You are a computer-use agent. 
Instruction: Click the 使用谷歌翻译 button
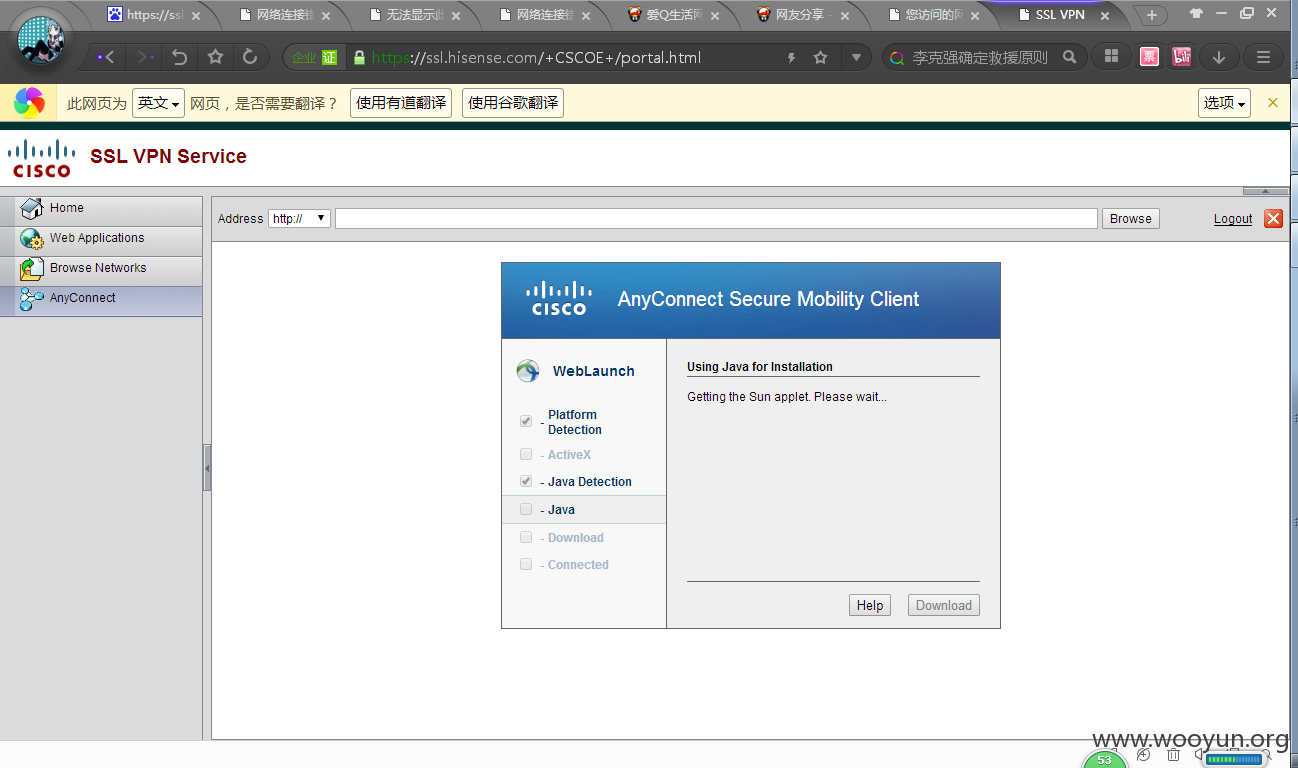pyautogui.click(x=513, y=103)
